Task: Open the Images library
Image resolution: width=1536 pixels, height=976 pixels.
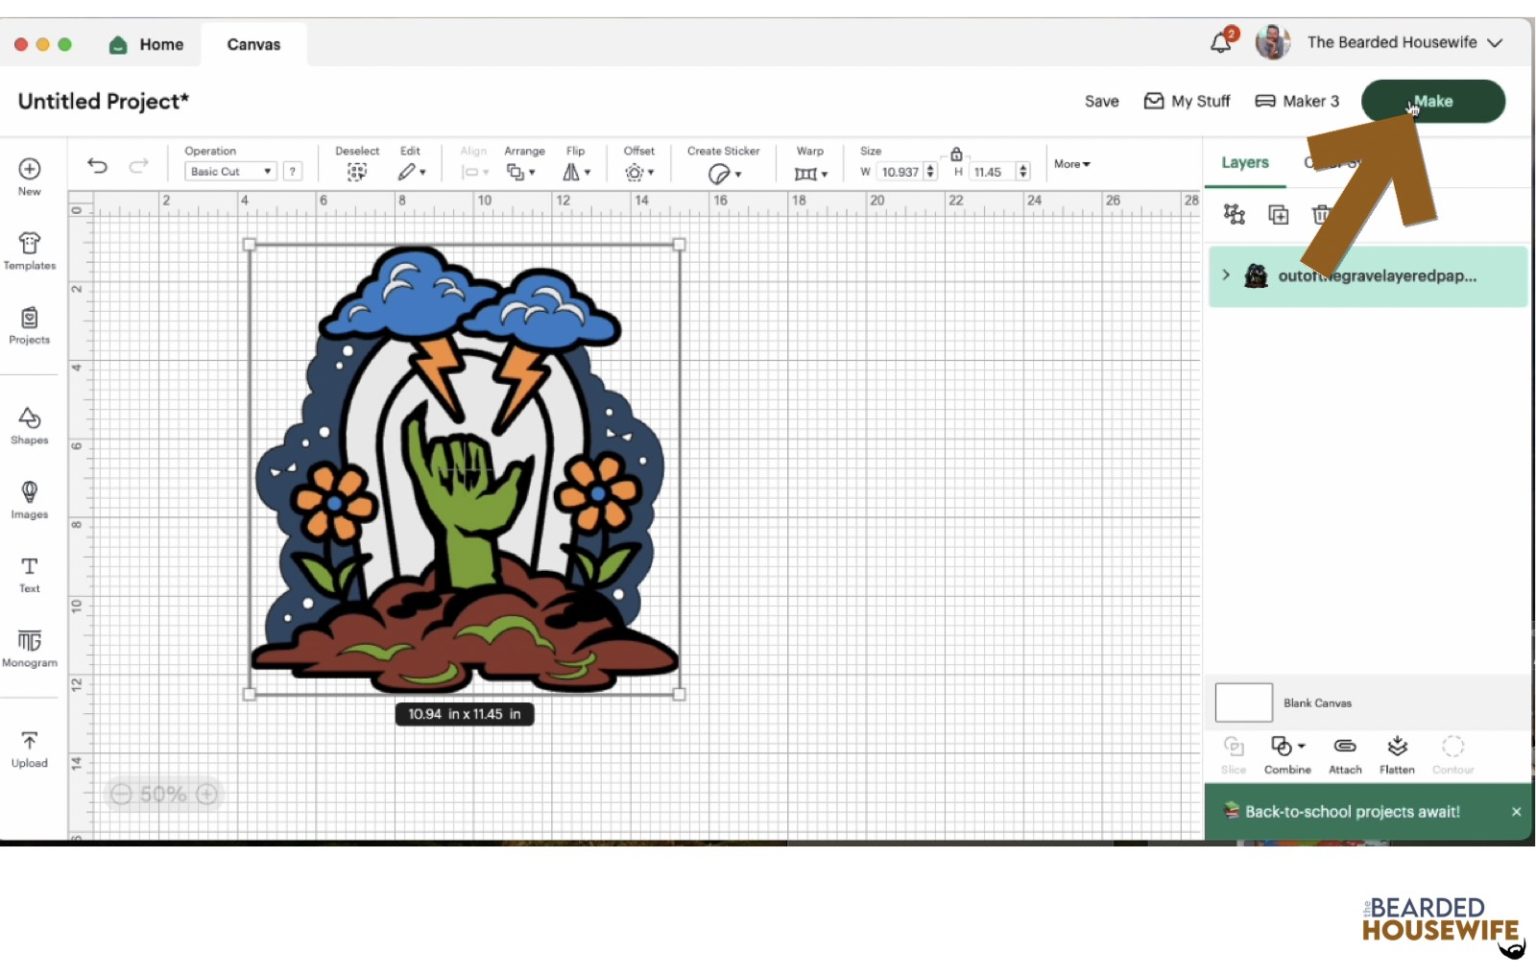Action: point(29,499)
